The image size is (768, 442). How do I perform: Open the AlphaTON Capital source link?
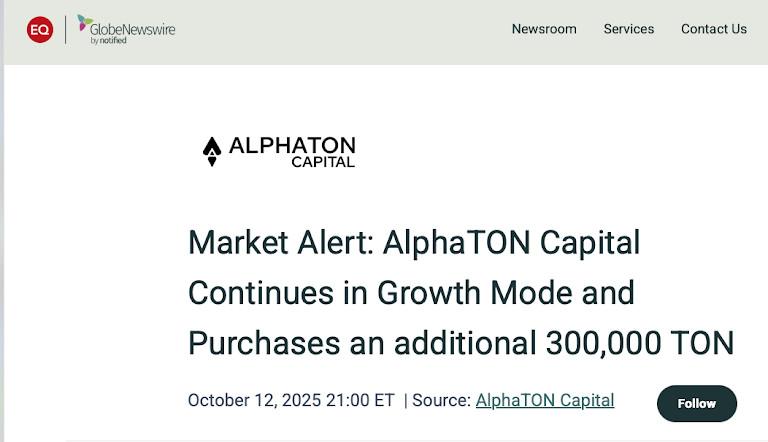coord(545,400)
